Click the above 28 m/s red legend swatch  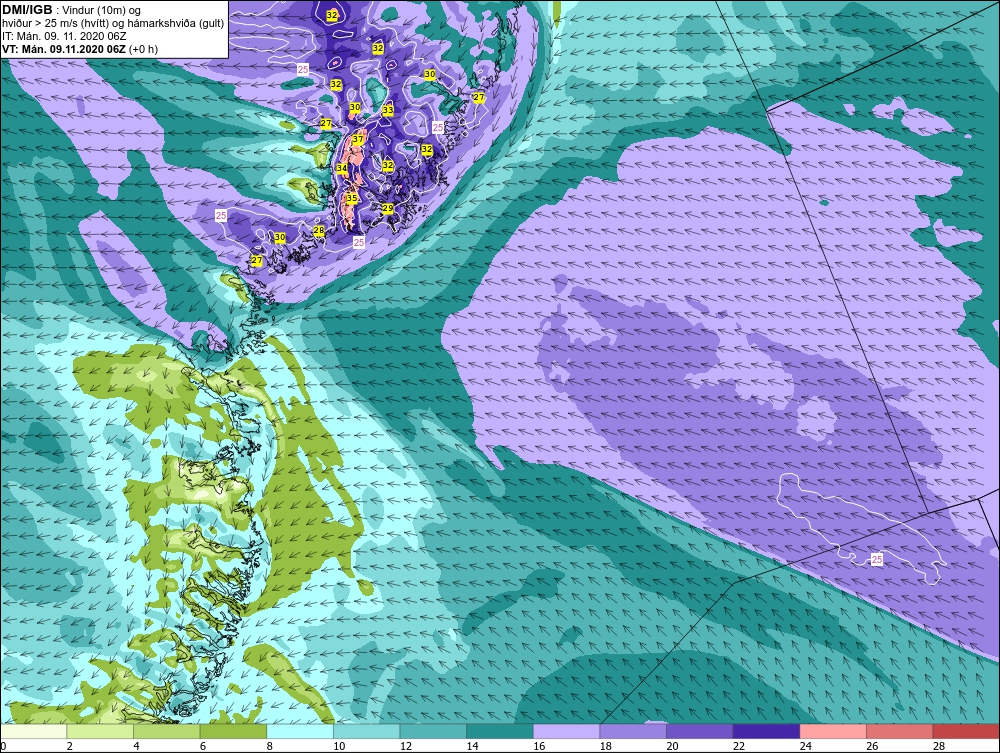966,731
